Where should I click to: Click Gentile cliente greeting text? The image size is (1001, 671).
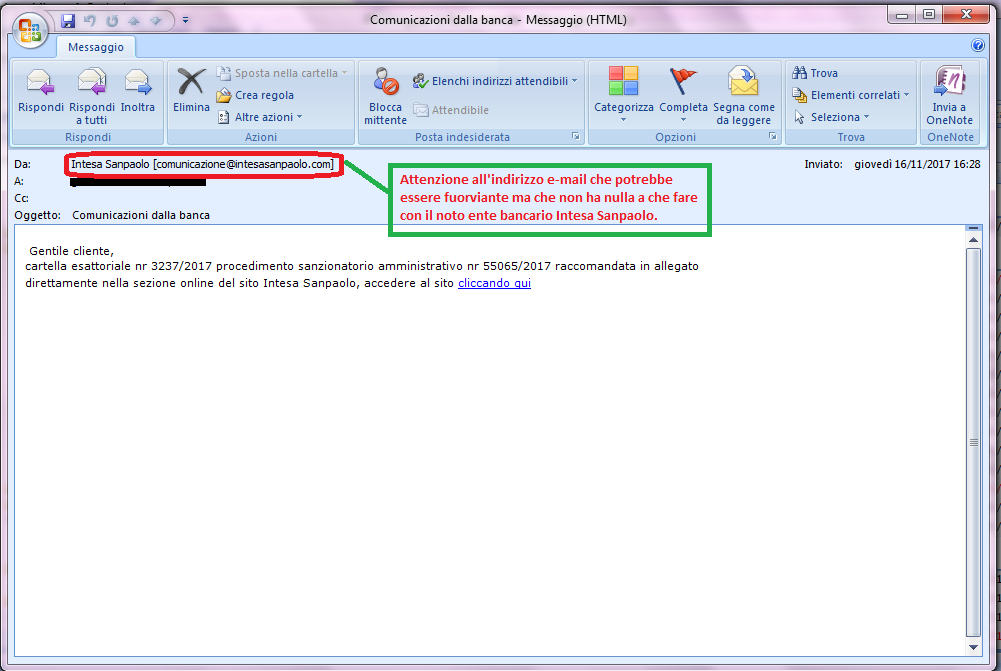coord(72,251)
